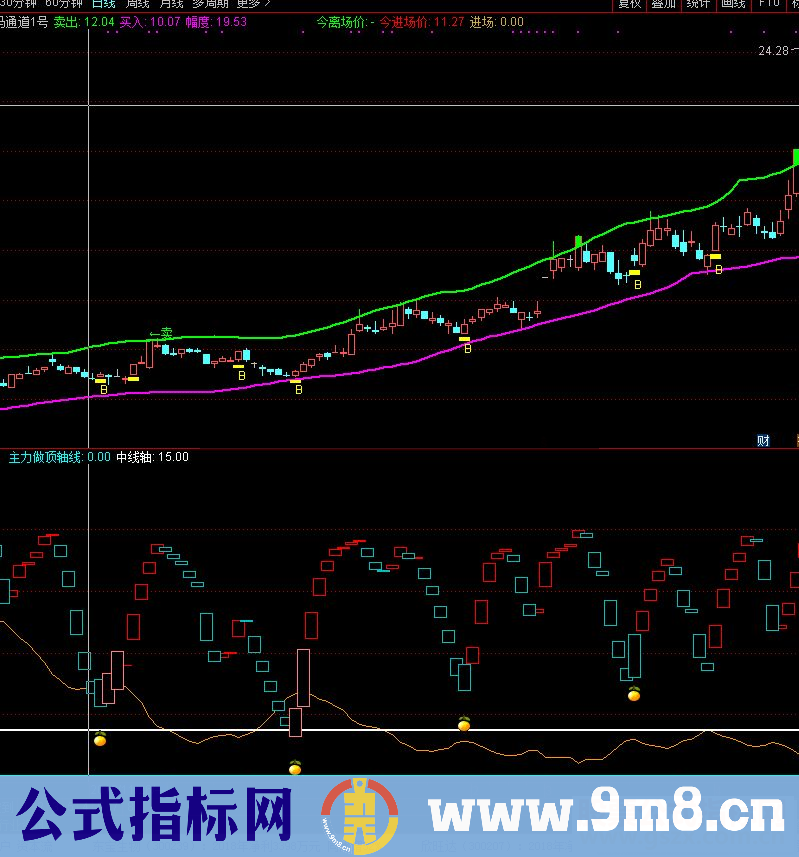Click the green block at chart's top-right edge
799x857 pixels.
coord(796,157)
